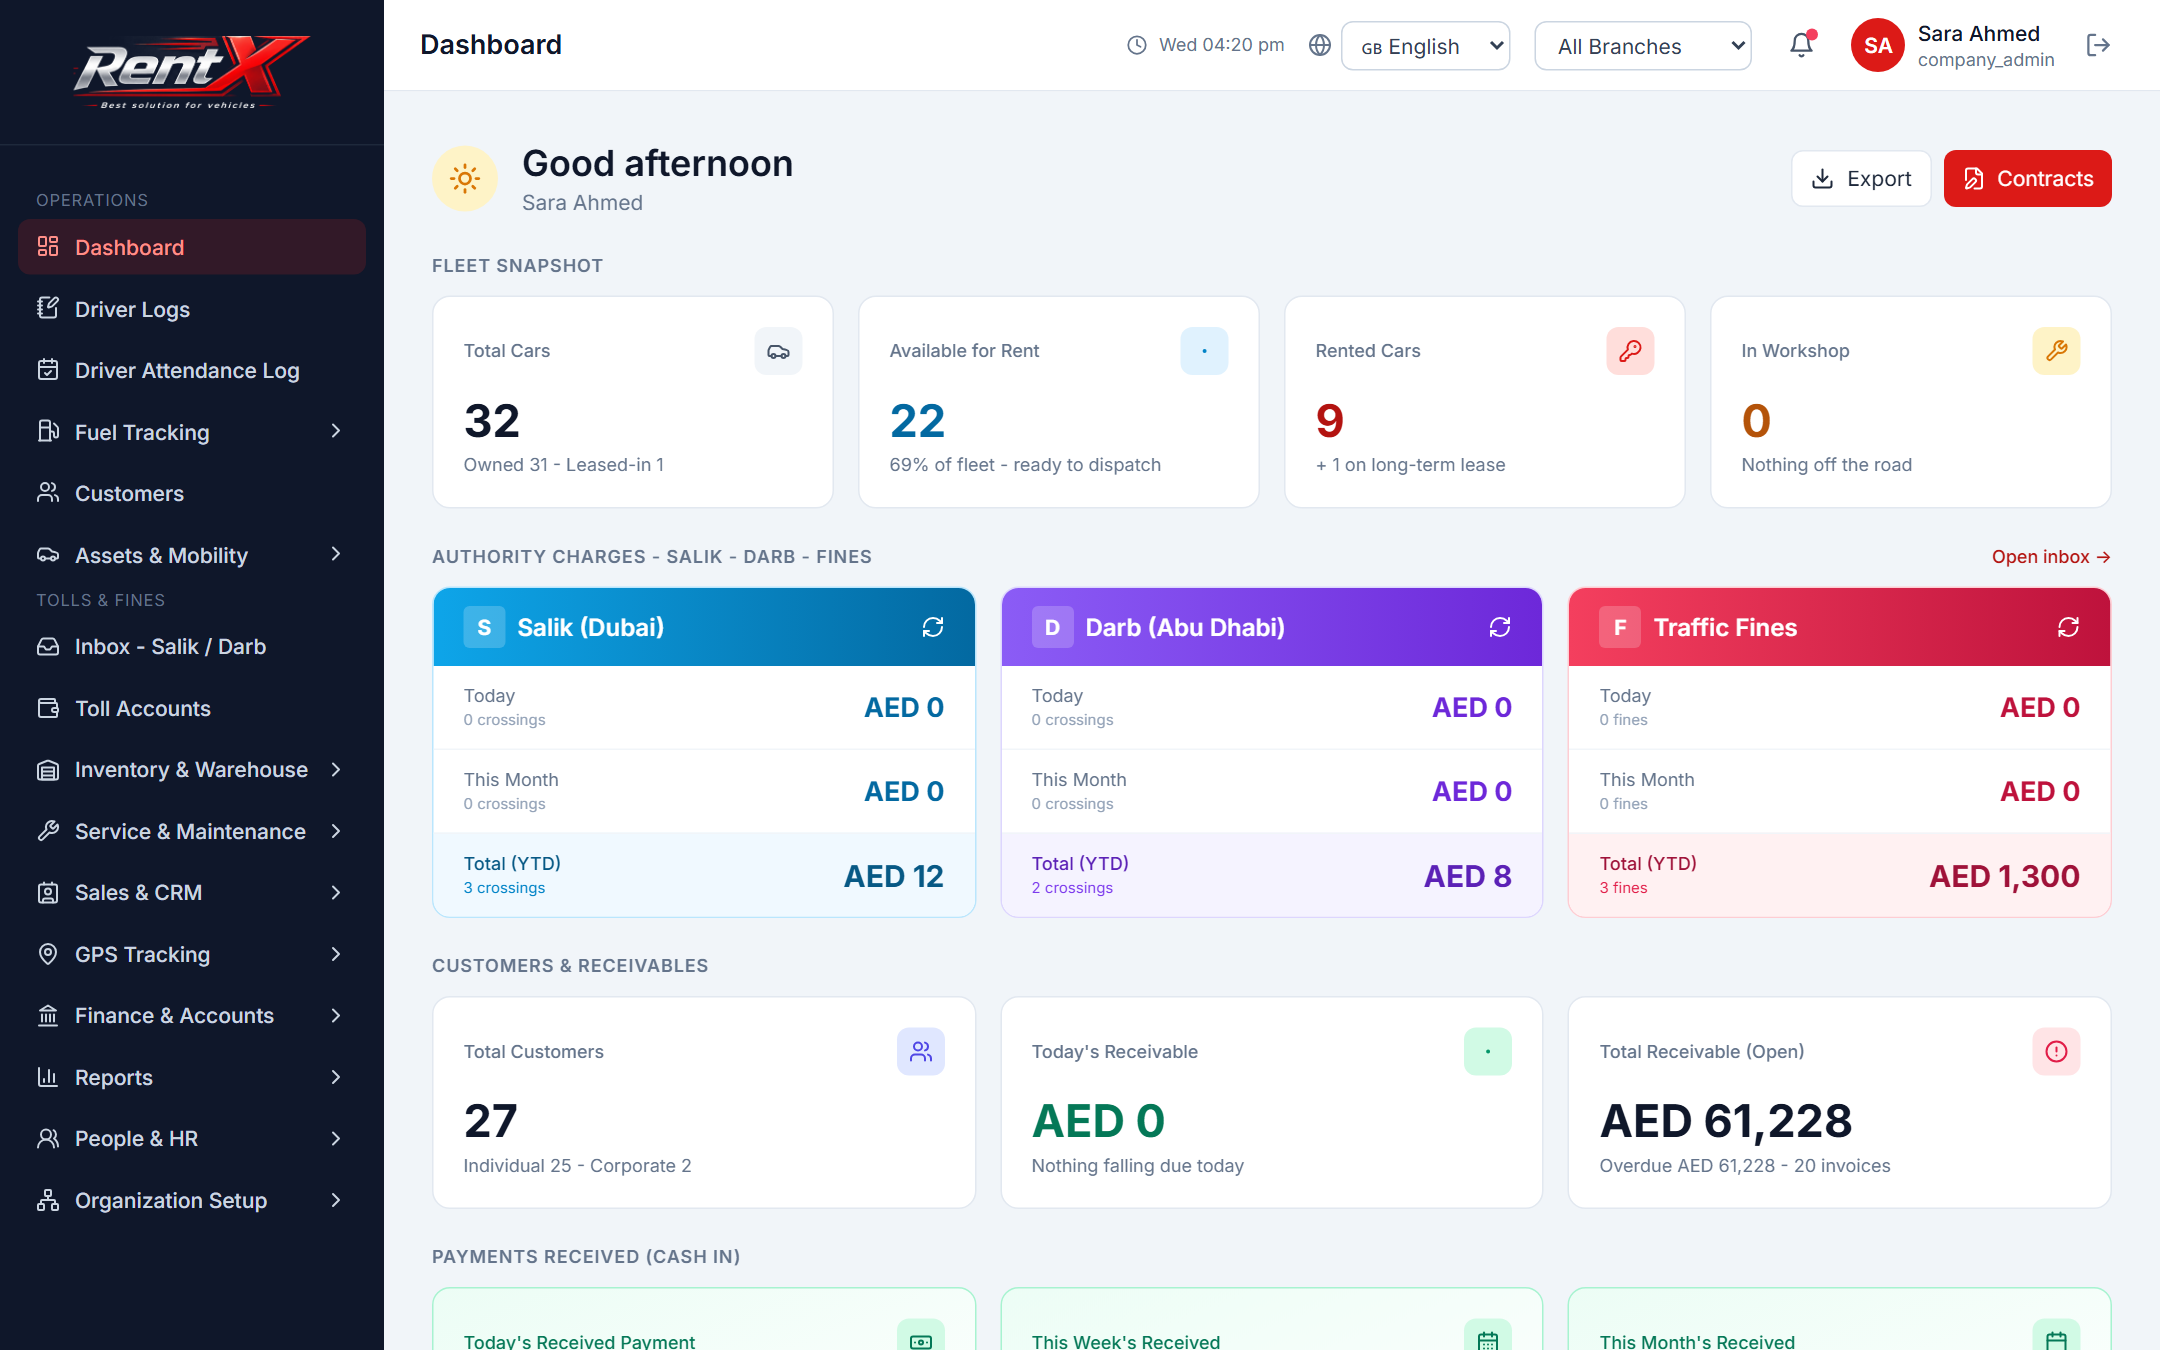Go to Customers page

192,493
